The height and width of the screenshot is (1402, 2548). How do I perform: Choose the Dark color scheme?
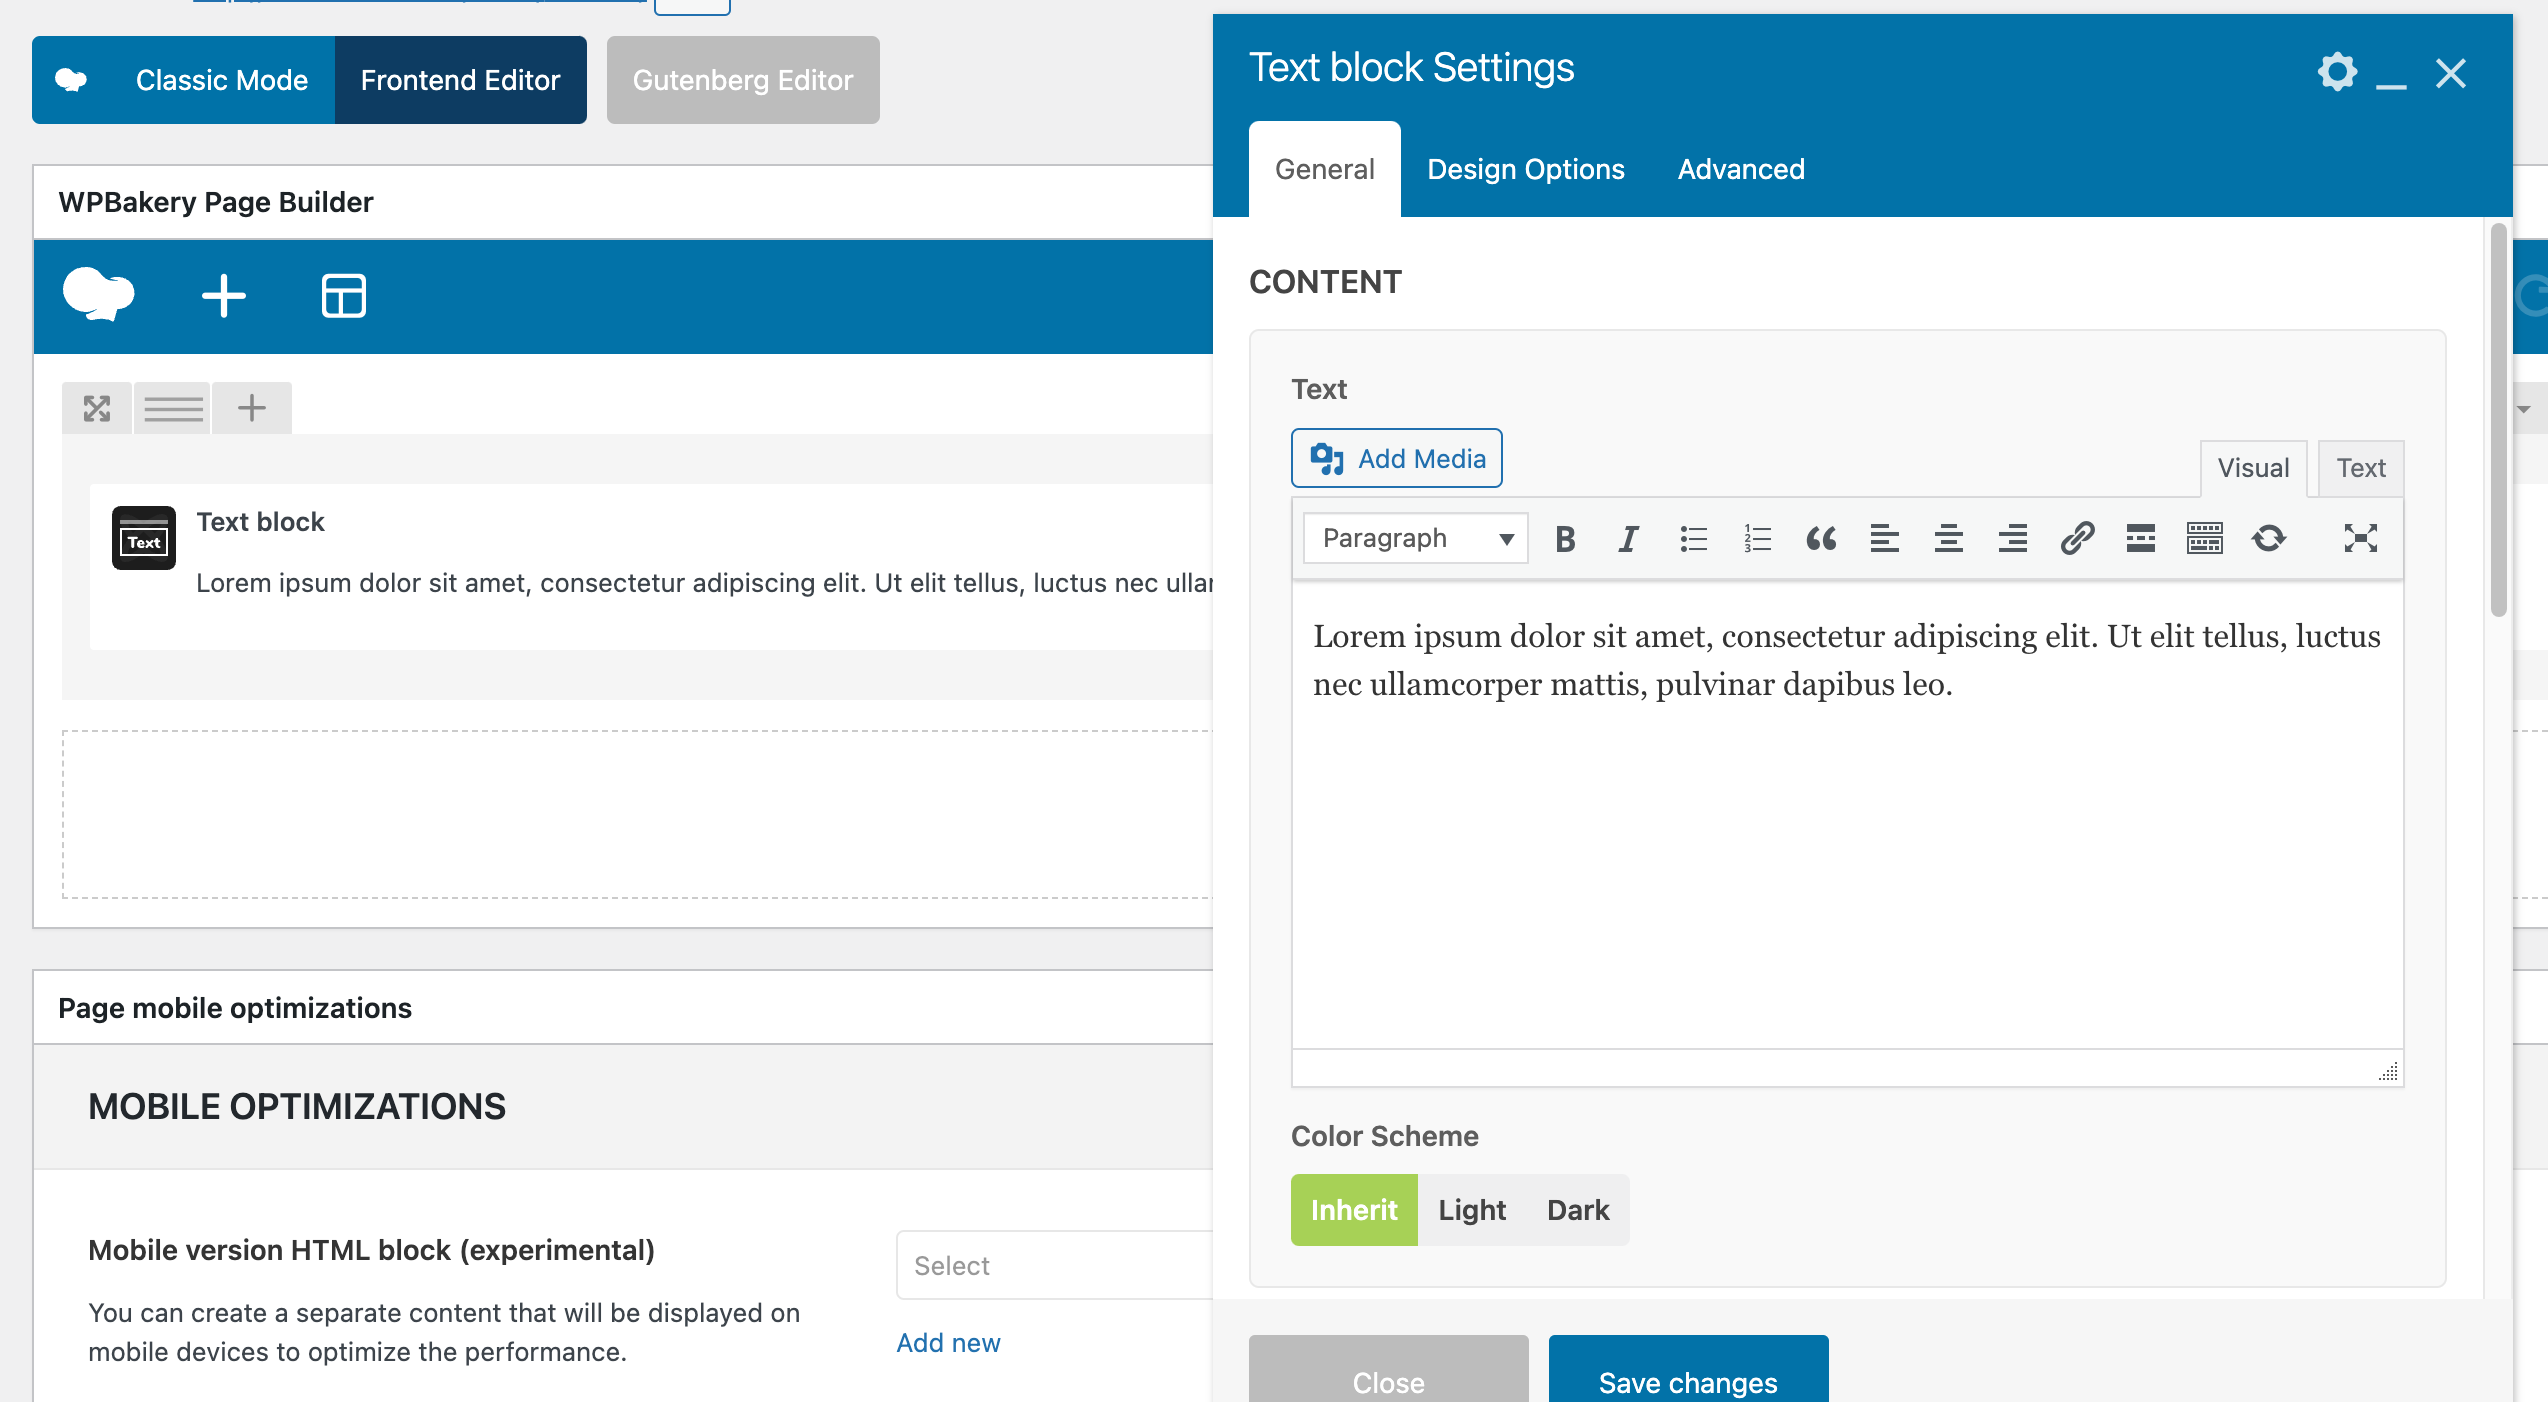point(1578,1210)
